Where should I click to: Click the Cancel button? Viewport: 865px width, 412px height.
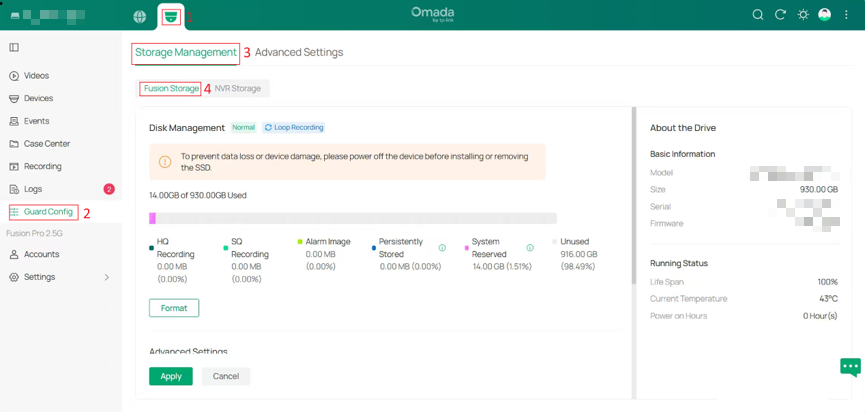point(226,376)
